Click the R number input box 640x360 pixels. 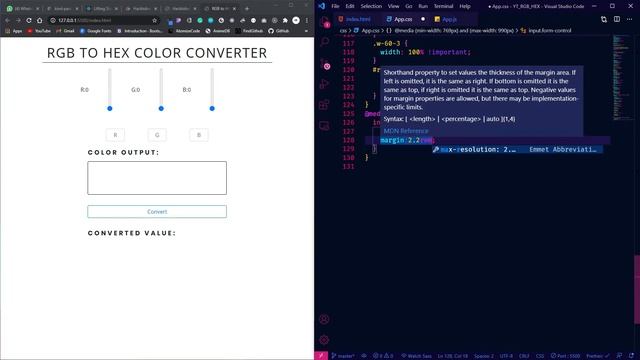click(x=116, y=135)
